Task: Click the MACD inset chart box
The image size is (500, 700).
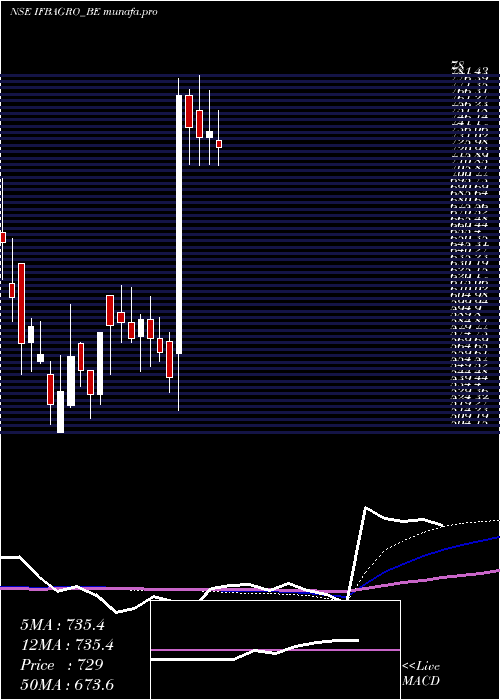Action: 275,650
